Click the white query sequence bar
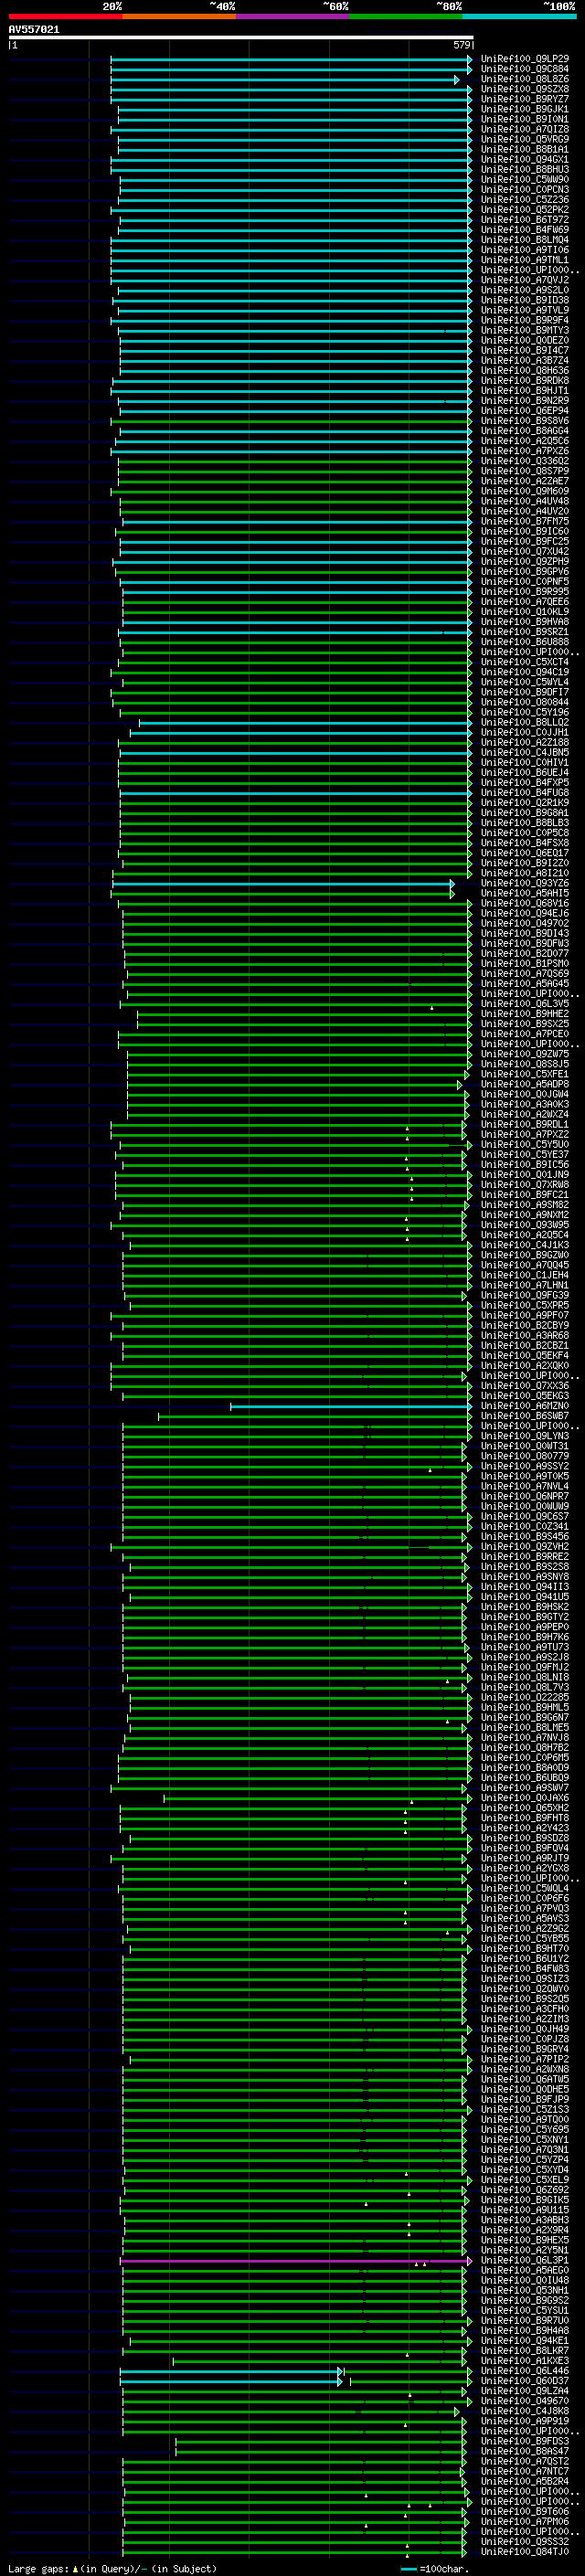 241,37
